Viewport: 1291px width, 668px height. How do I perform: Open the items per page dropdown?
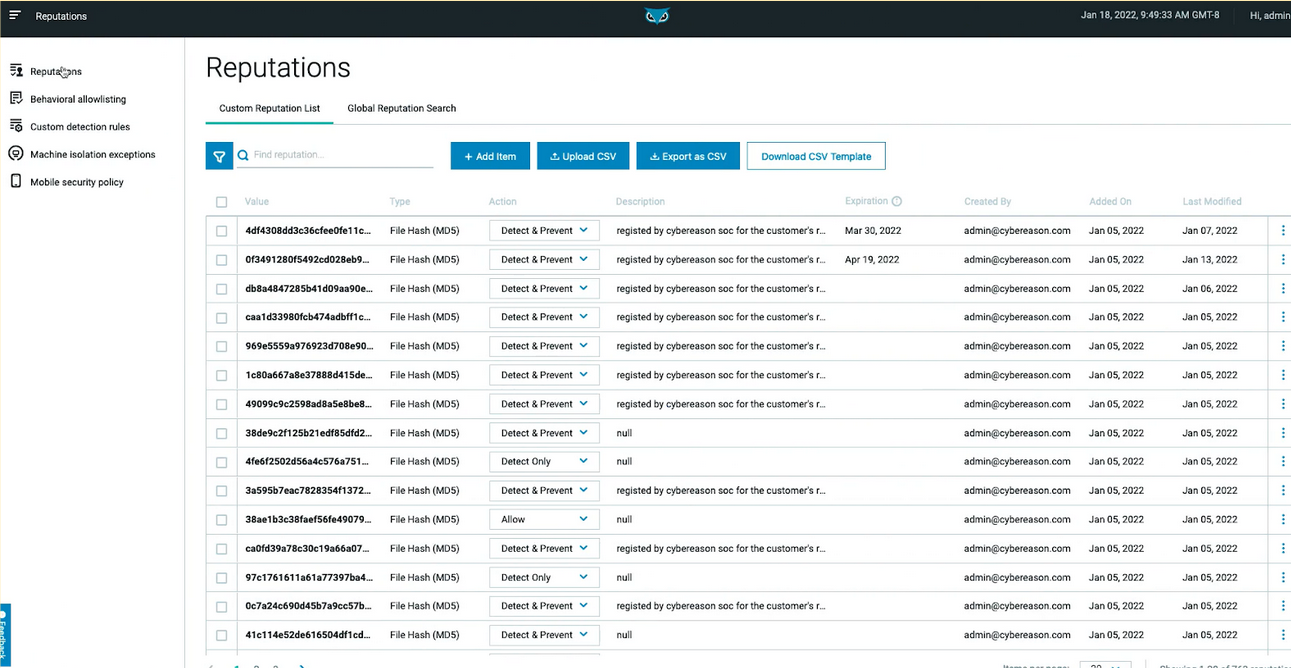tap(1105, 663)
